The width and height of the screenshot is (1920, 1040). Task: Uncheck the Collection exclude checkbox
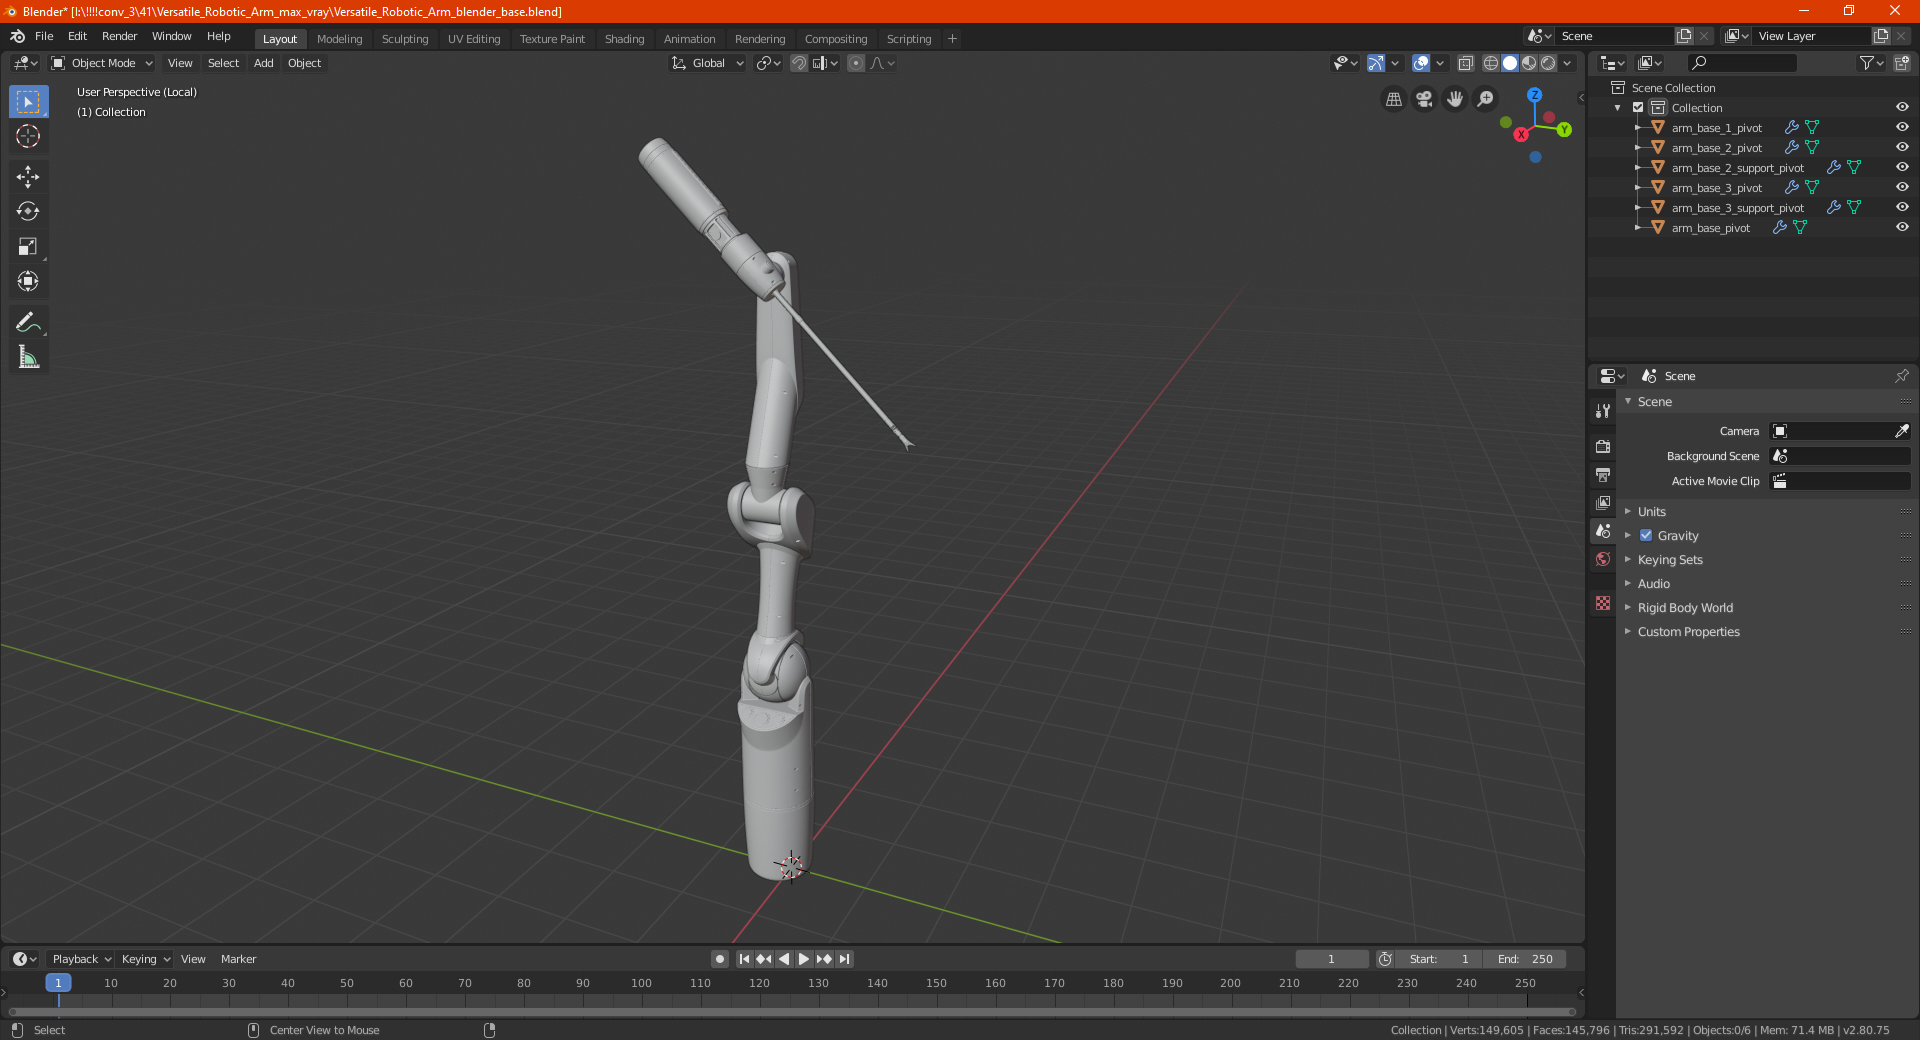1638,108
